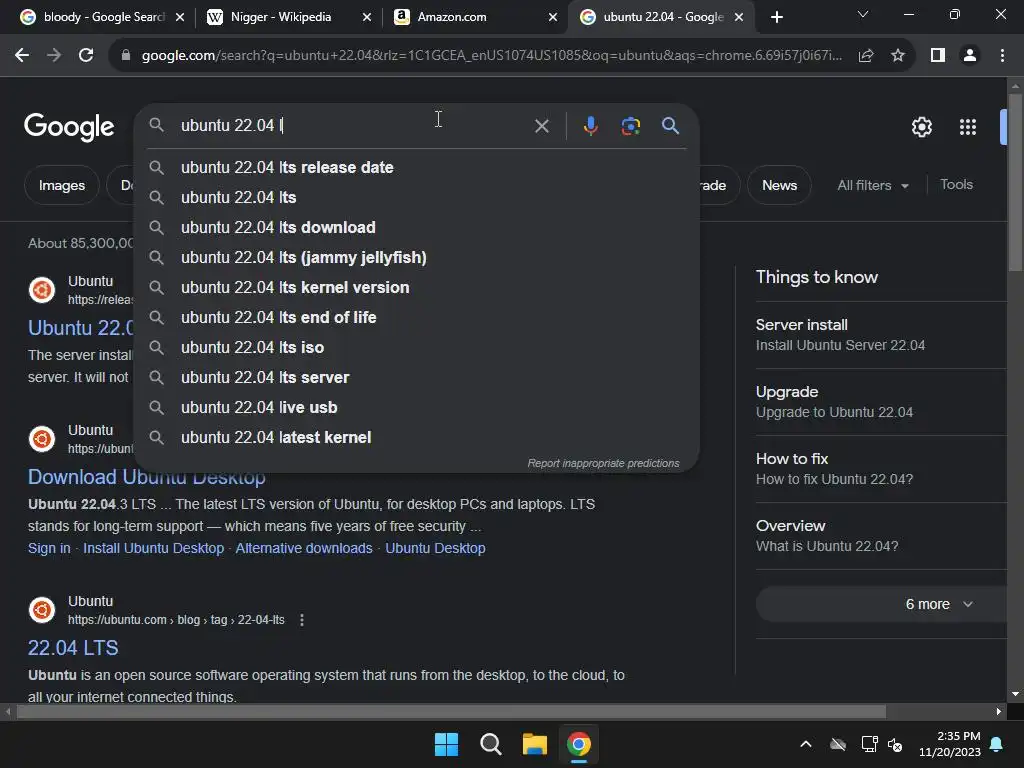Image resolution: width=1024 pixels, height=768 pixels.
Task: Choose suggestion 'lts (jammy jellyfish)'
Action: pos(416,257)
